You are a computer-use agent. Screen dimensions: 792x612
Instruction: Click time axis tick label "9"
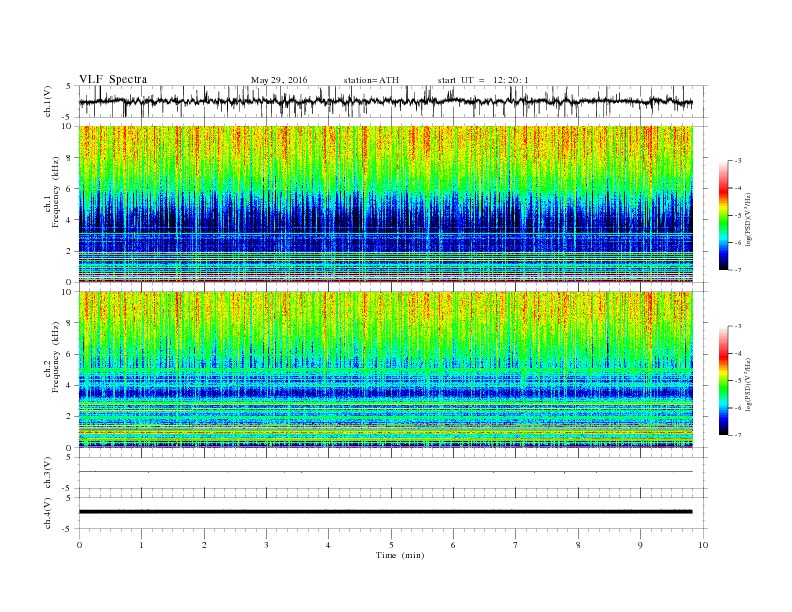[x=640, y=545]
